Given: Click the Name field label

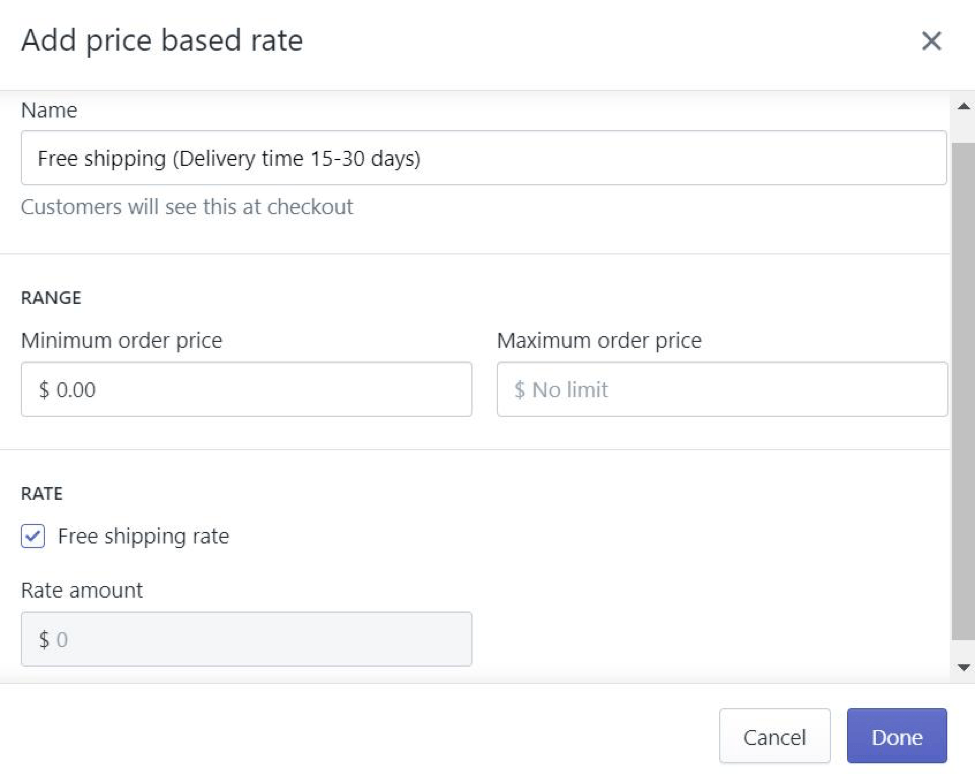Looking at the screenshot, I should click(49, 111).
